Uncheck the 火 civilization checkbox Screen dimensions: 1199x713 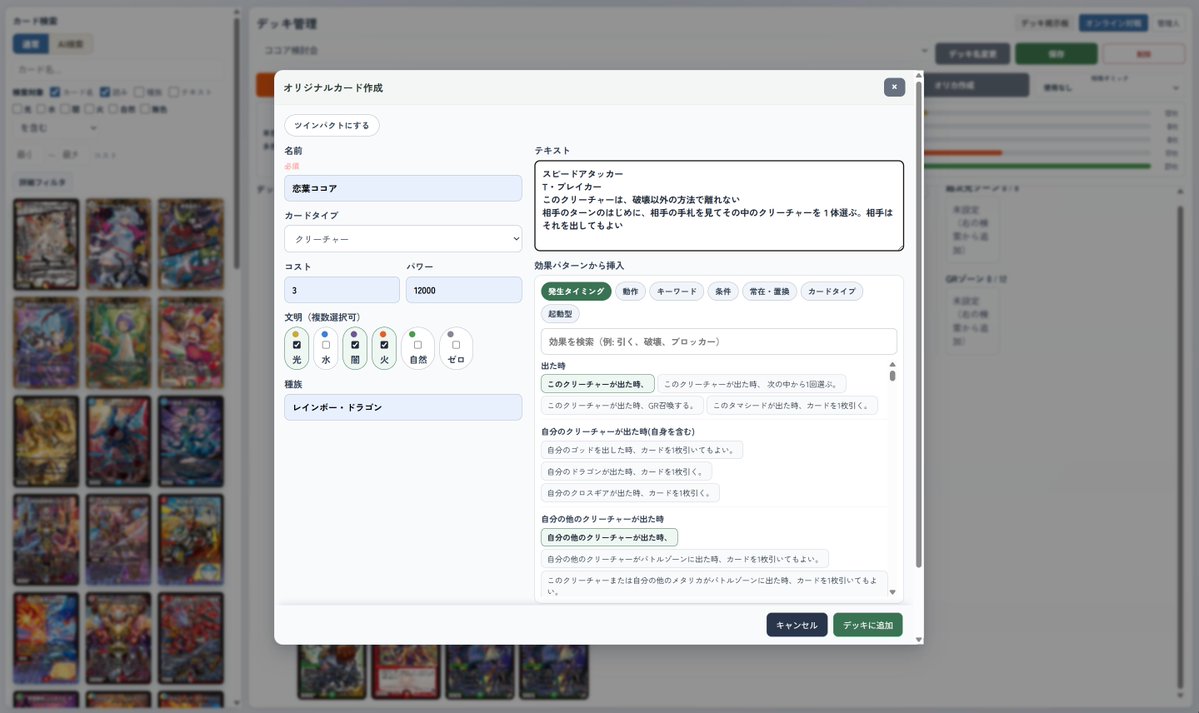click(384, 345)
